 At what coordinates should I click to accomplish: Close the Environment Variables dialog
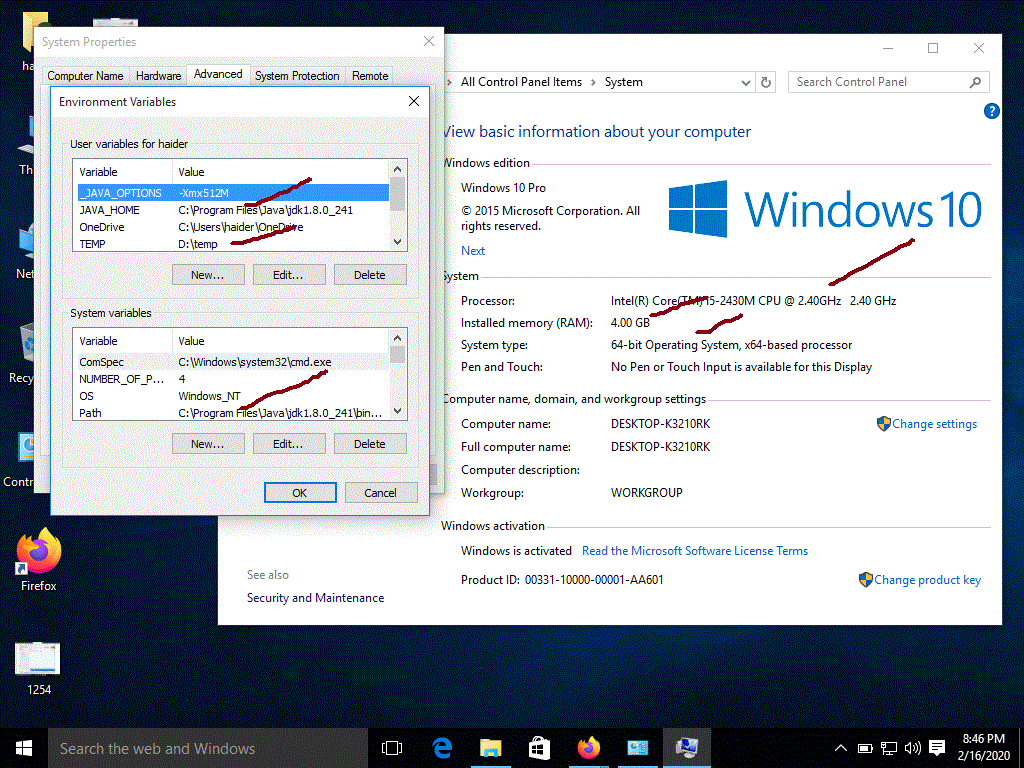click(x=414, y=101)
